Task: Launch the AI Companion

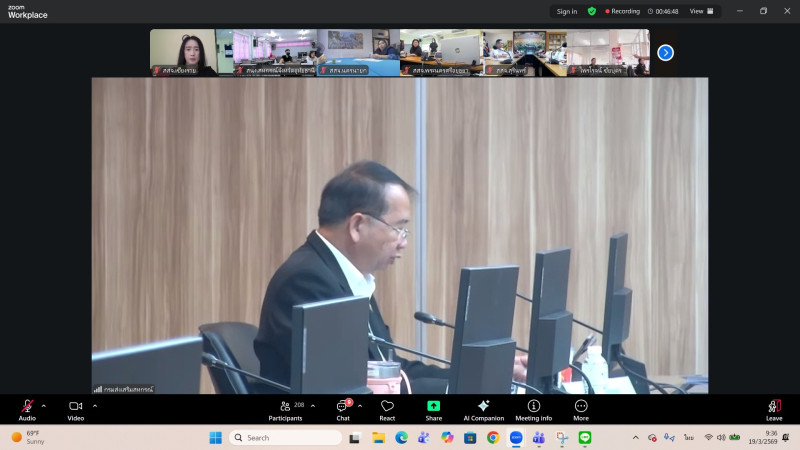Action: pos(483,408)
